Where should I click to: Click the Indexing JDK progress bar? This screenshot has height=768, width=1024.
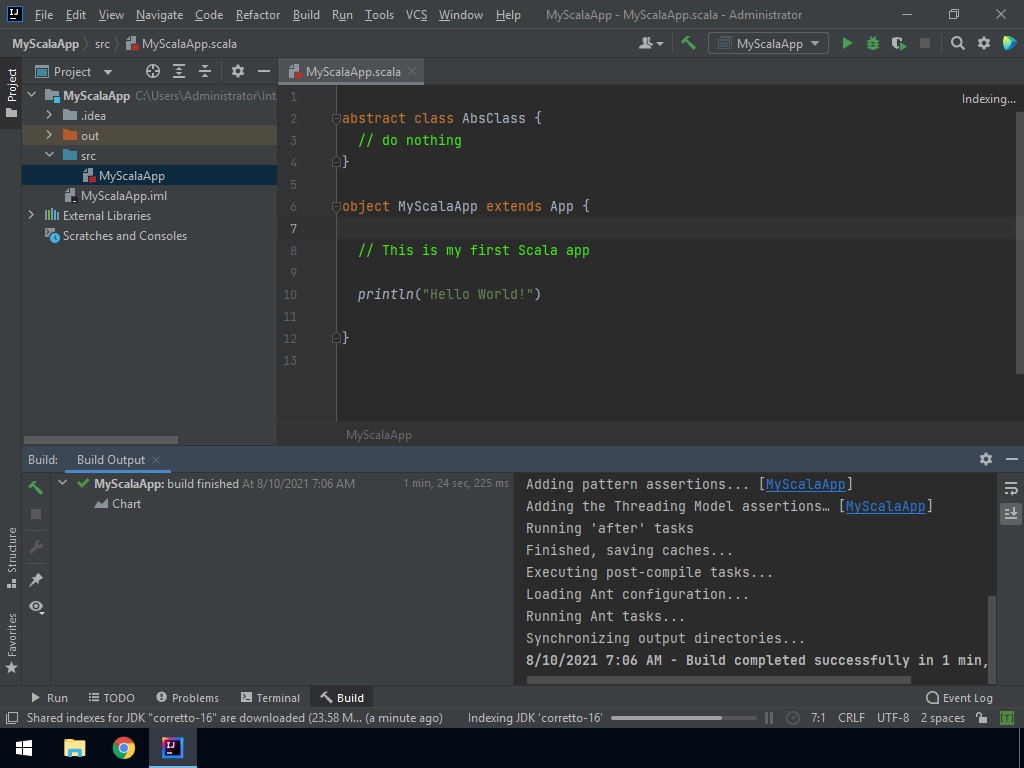click(x=685, y=718)
